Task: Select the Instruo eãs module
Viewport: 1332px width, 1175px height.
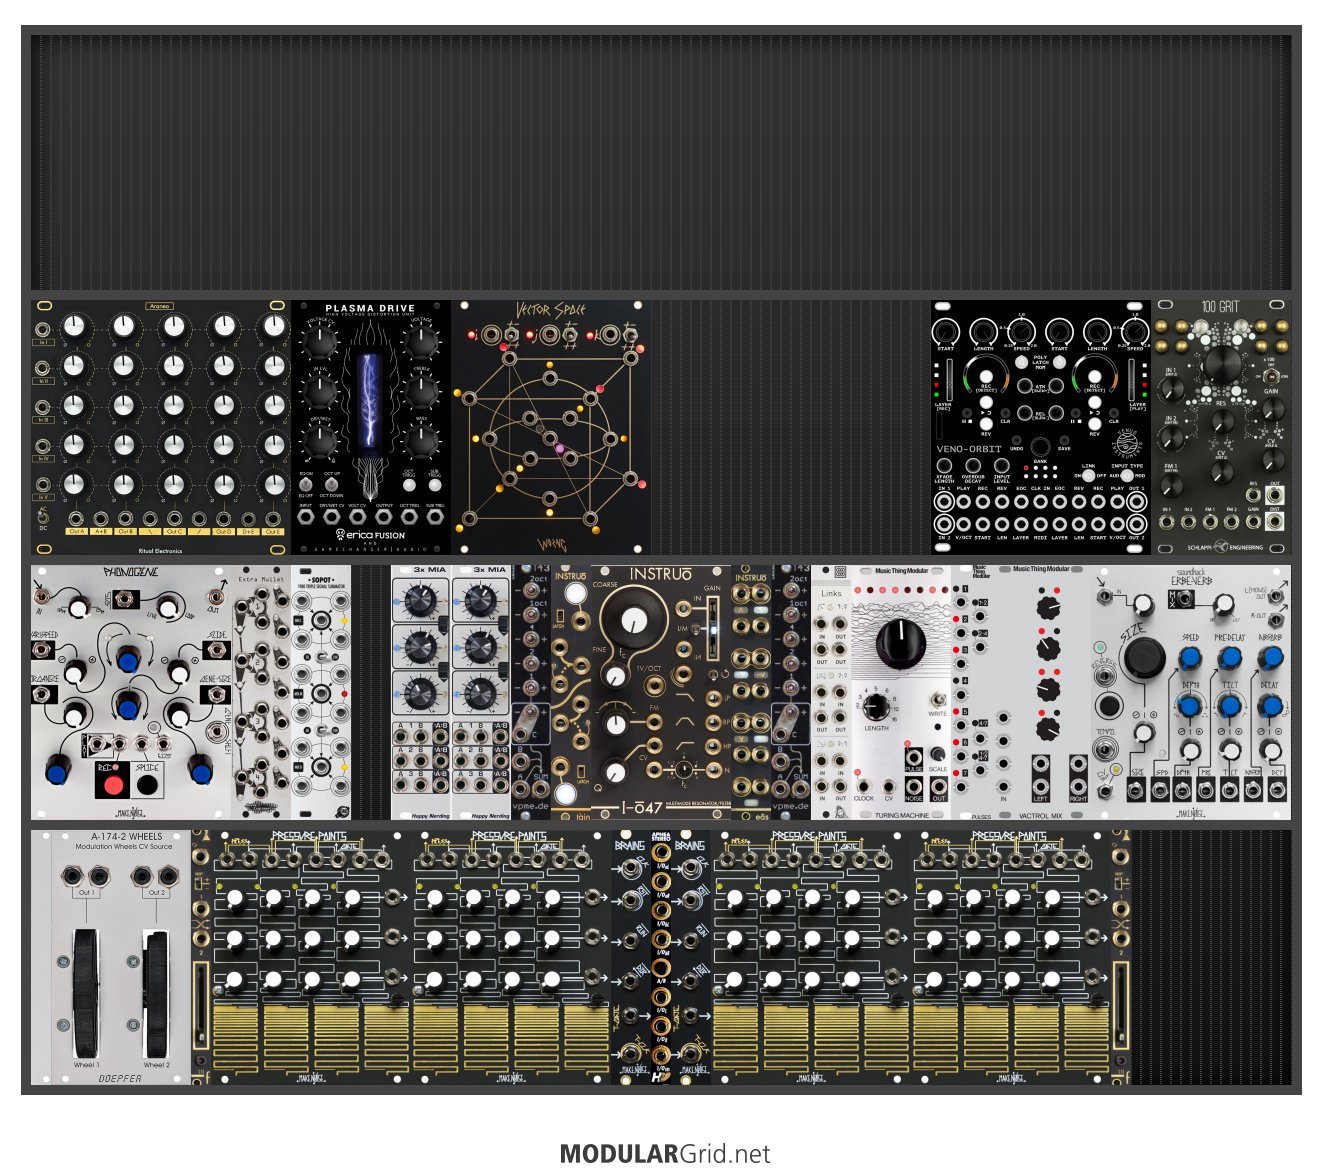Action: click(751, 692)
